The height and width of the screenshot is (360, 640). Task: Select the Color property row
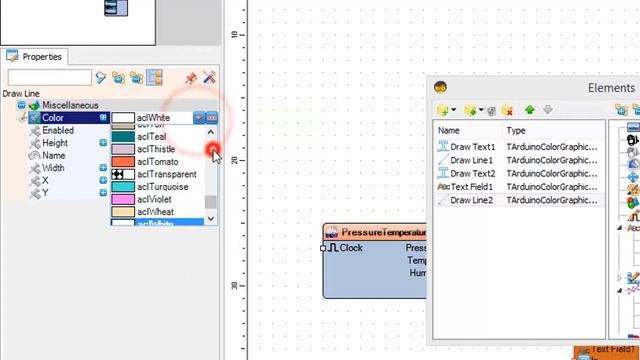[68, 118]
